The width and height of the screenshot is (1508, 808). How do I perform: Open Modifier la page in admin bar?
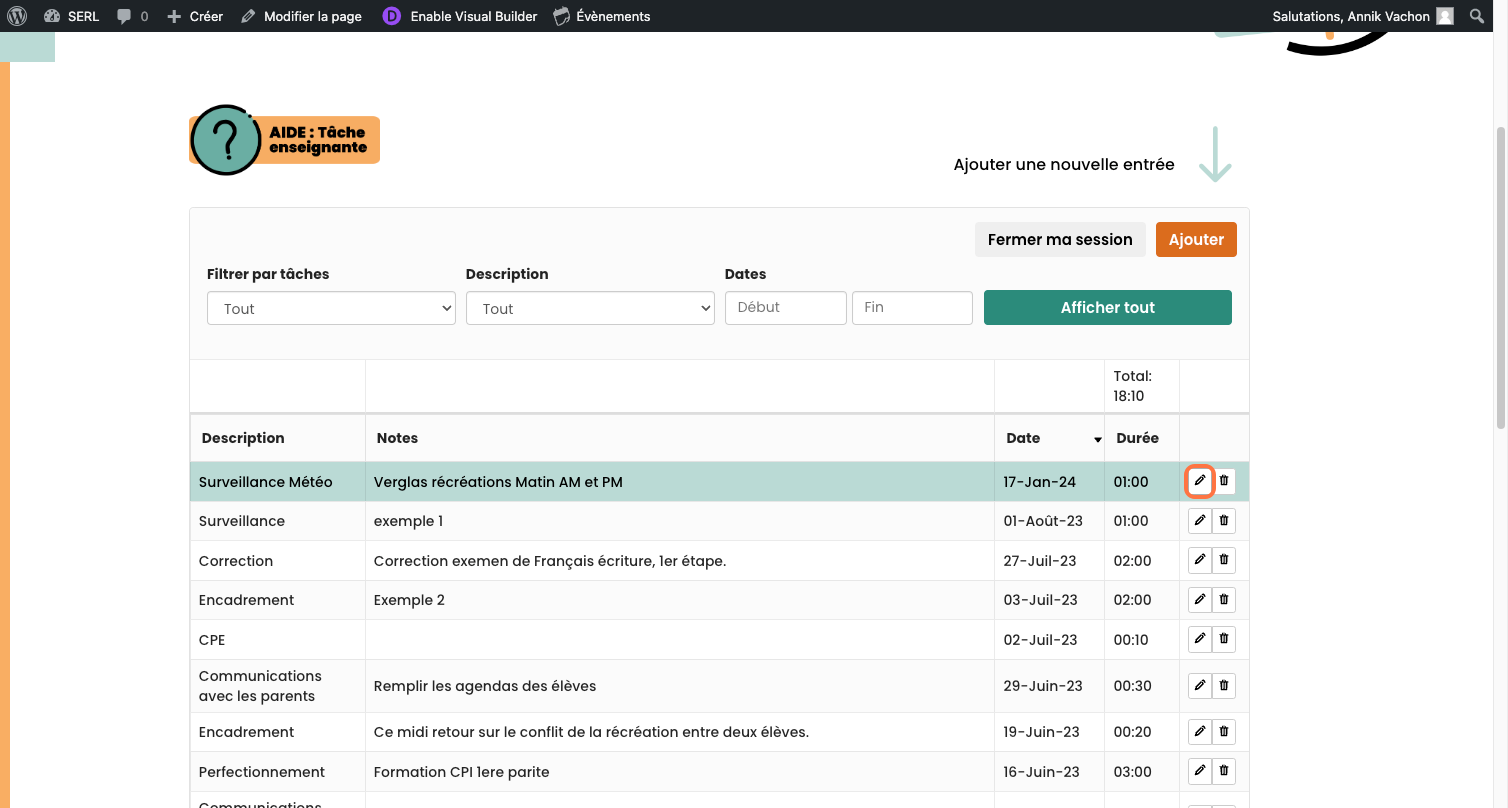point(302,16)
